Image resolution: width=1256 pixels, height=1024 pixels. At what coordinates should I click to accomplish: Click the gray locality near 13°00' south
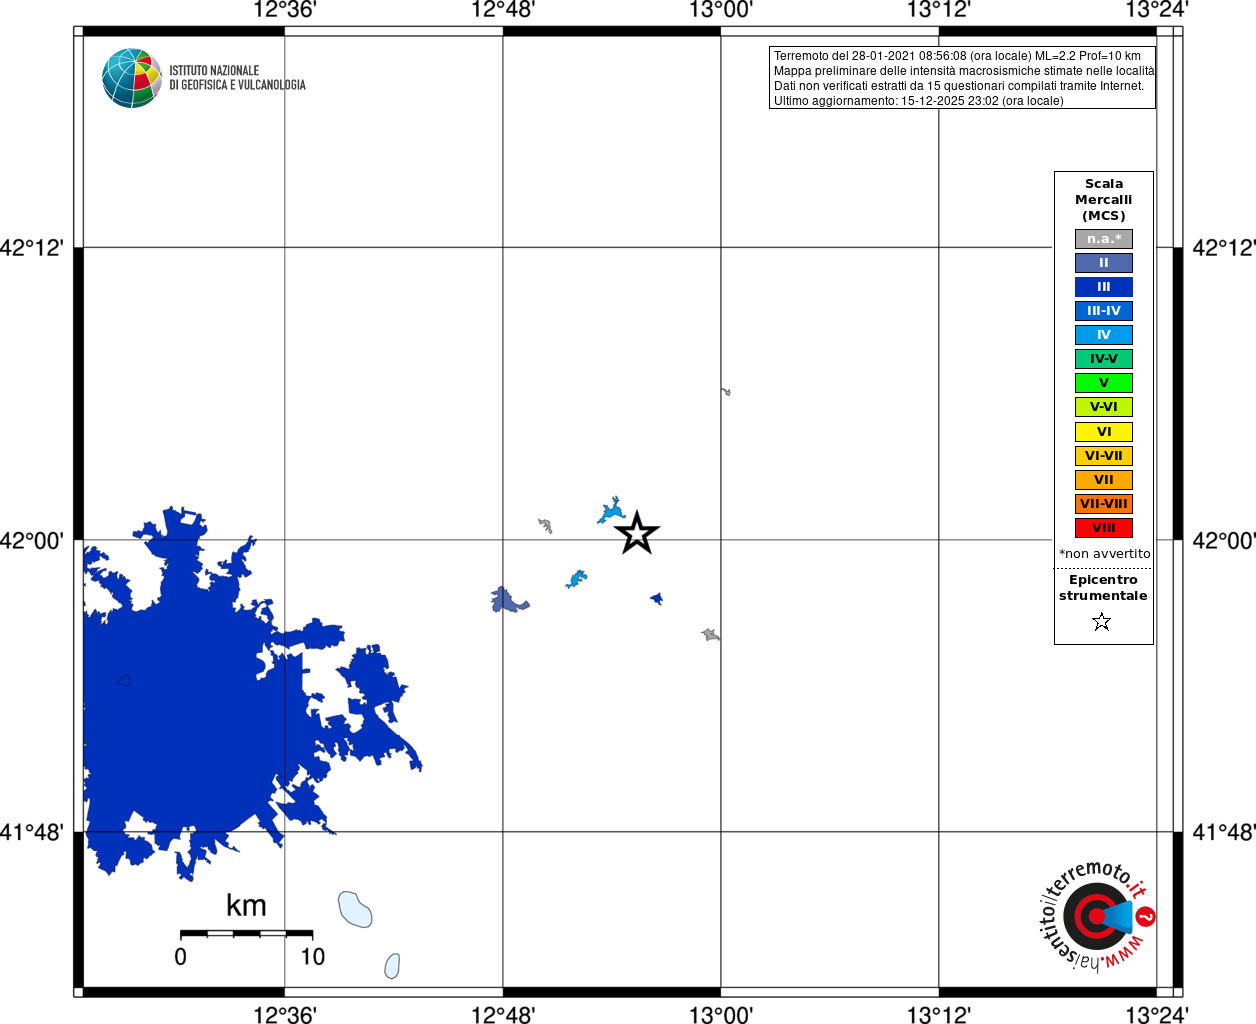[711, 634]
